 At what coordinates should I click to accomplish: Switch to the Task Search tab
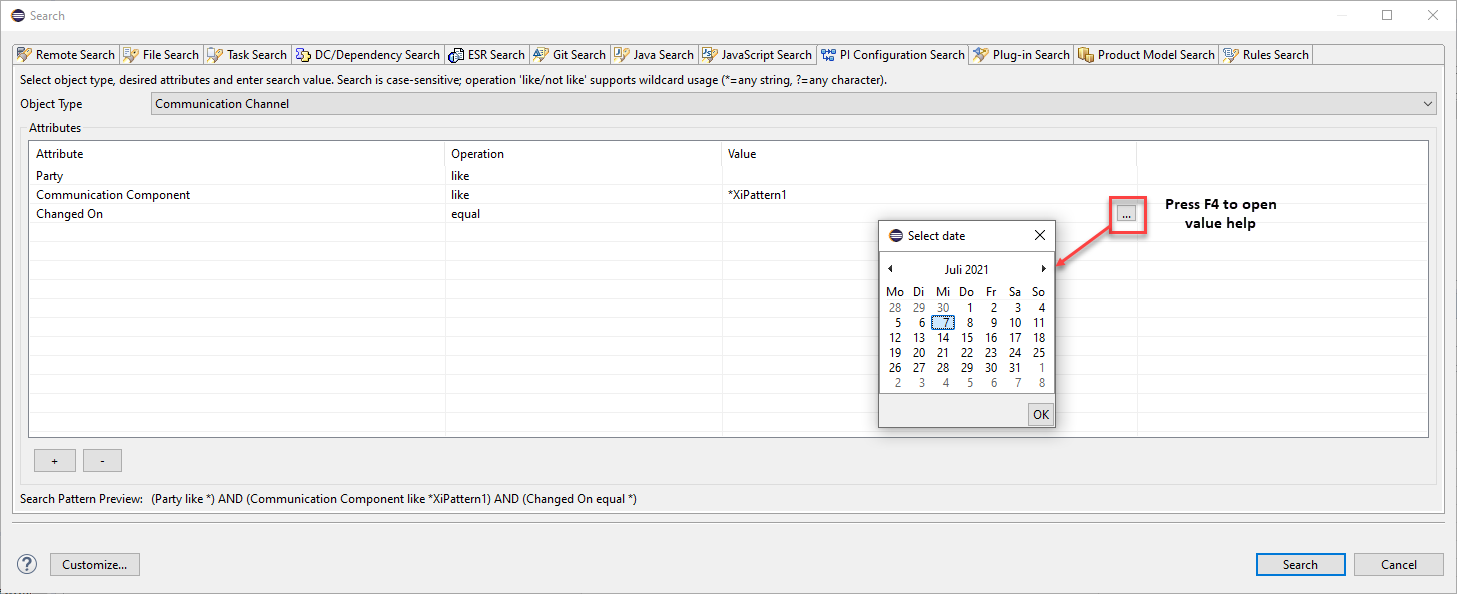pos(246,54)
